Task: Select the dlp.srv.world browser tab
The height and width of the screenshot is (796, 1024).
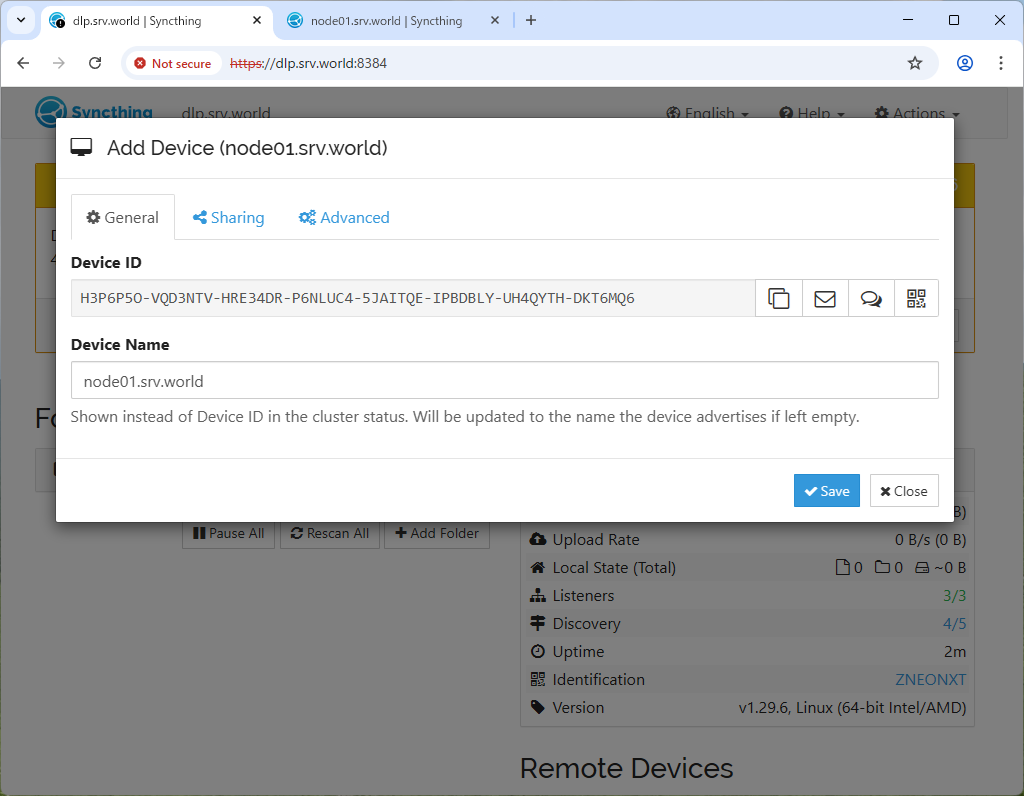Action: point(157,21)
